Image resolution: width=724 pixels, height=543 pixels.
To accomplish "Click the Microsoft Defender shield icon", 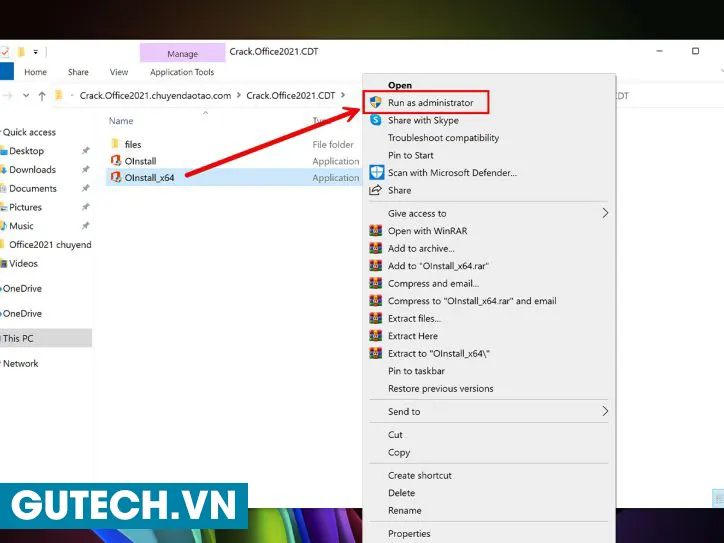I will (377, 173).
